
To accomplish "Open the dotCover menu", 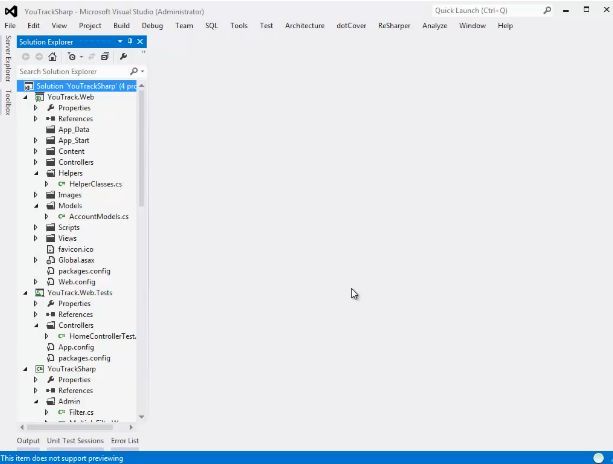I will pyautogui.click(x=351, y=26).
